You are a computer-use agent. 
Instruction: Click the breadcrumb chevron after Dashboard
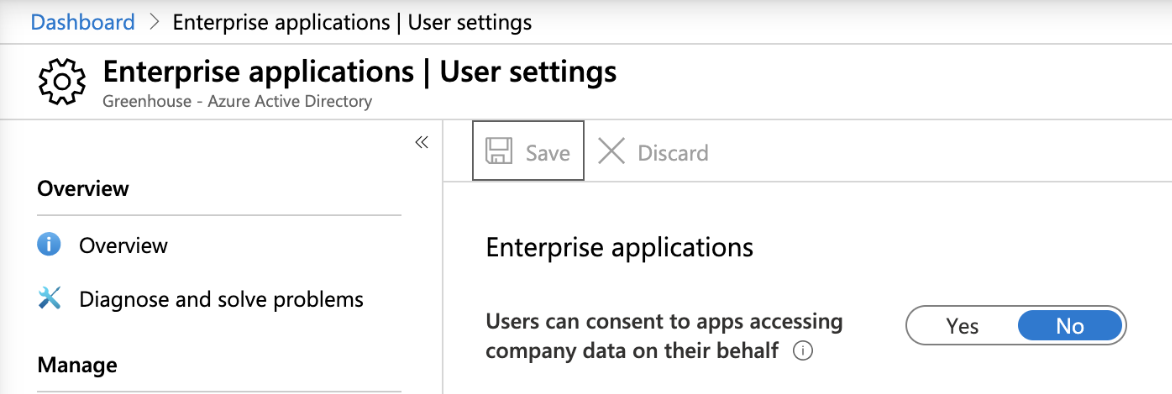click(155, 22)
